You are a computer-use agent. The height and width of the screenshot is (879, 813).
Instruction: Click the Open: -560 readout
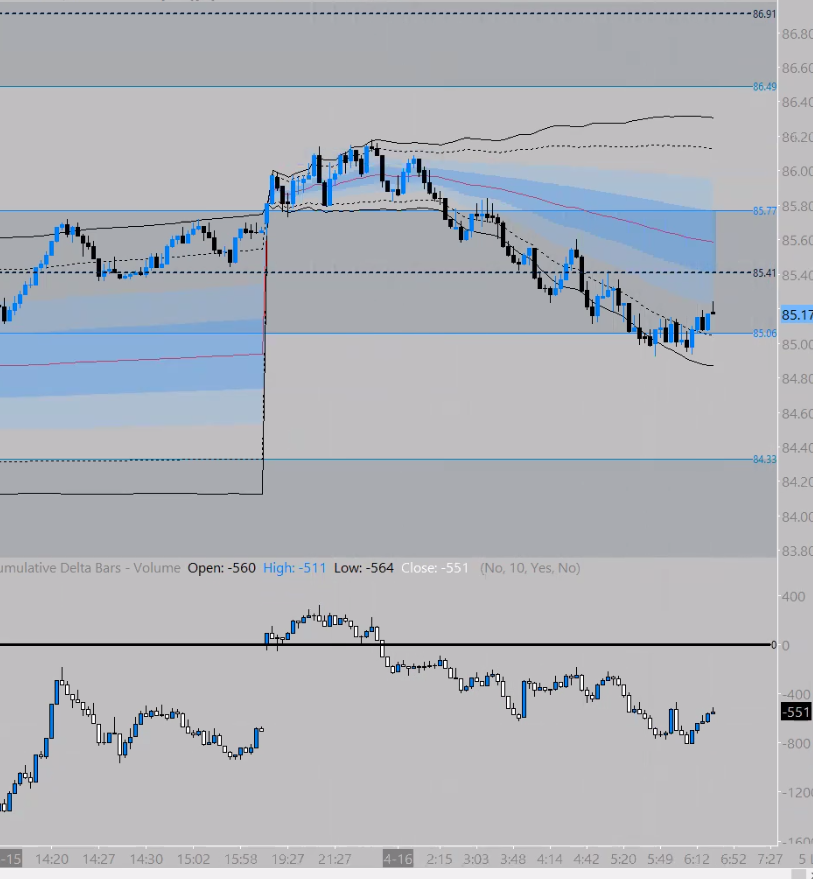point(221,568)
